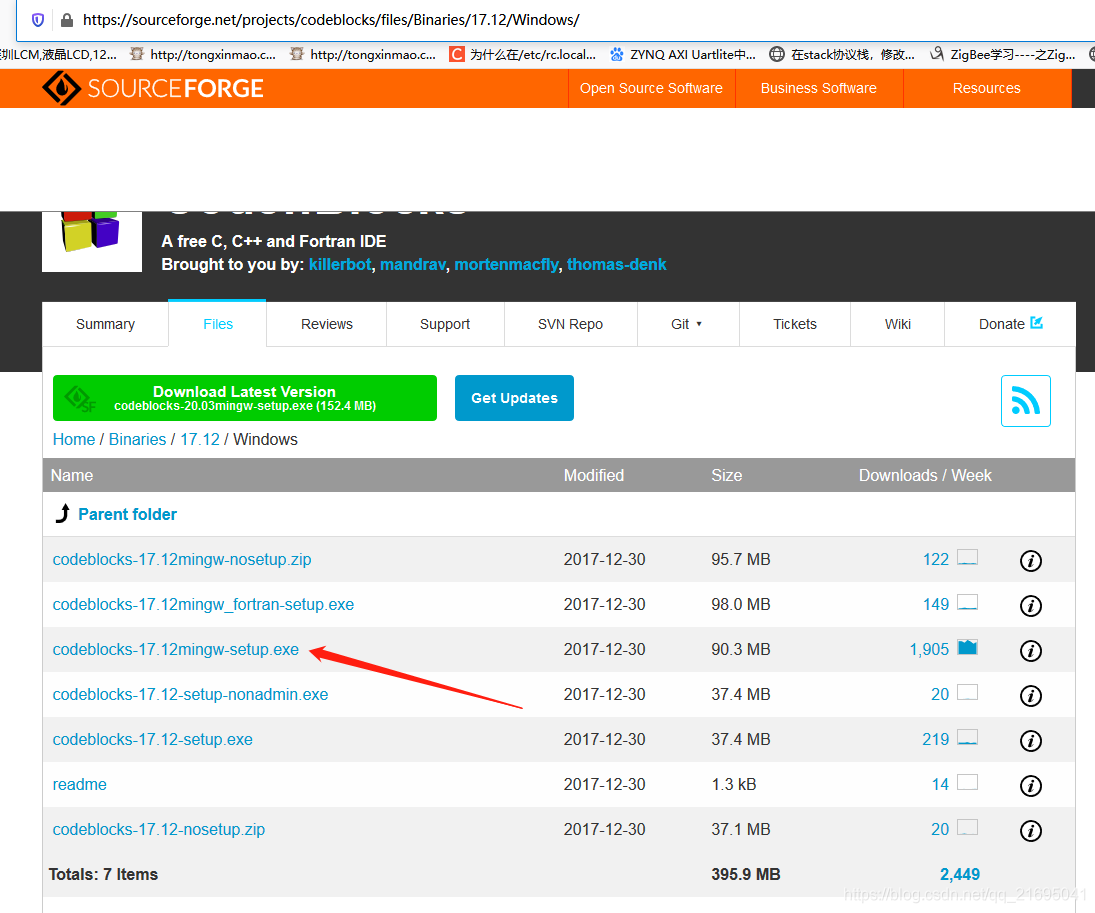The width and height of the screenshot is (1095, 913).
Task: Click Download Latest Version button
Action: [245, 398]
